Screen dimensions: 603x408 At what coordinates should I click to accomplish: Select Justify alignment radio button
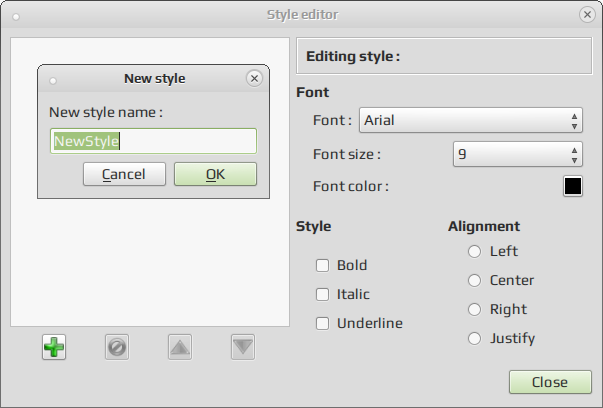tap(474, 338)
